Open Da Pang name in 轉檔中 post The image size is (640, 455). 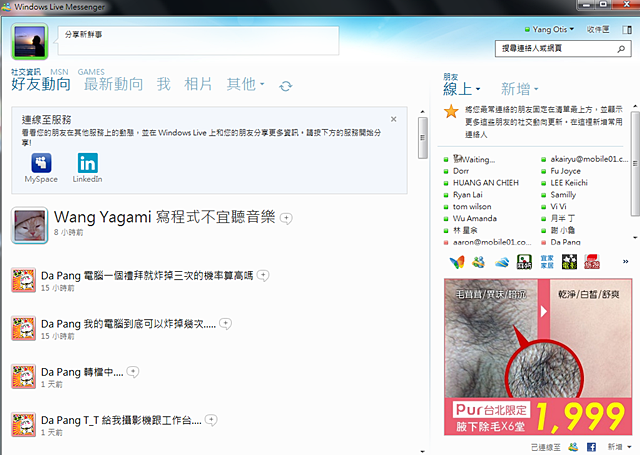click(61, 372)
